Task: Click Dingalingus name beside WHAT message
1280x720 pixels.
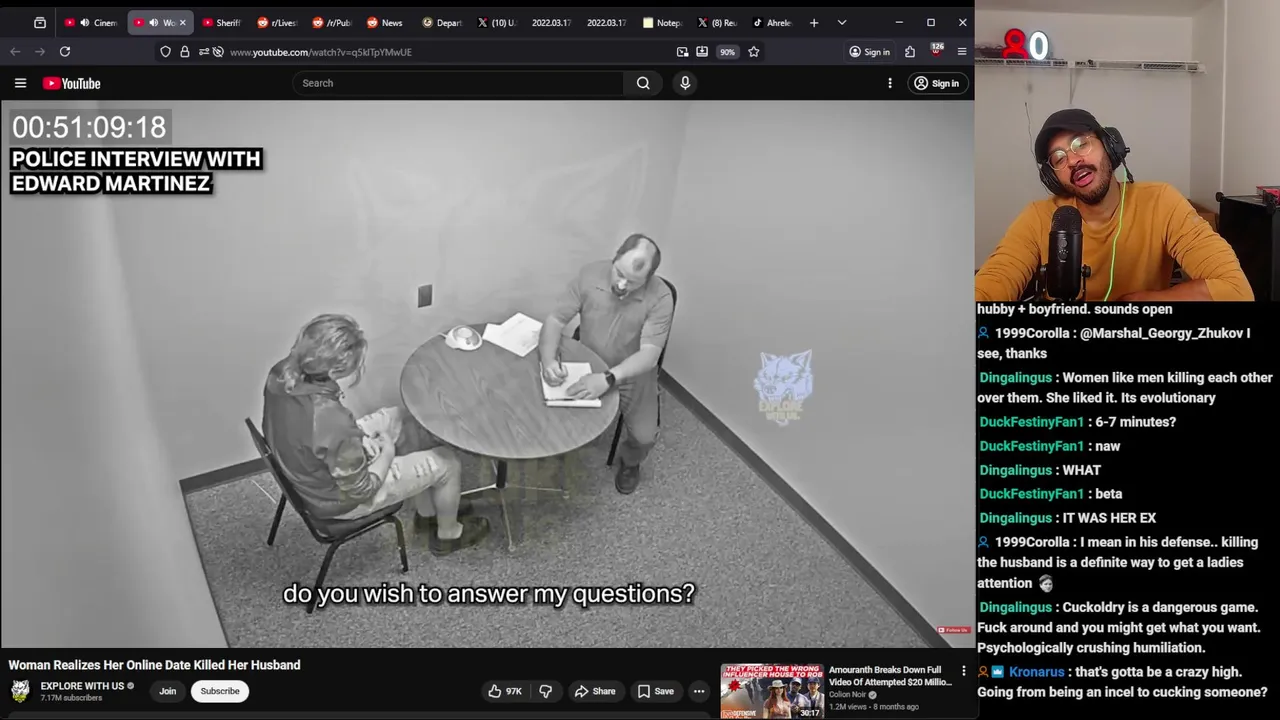Action: [1015, 470]
